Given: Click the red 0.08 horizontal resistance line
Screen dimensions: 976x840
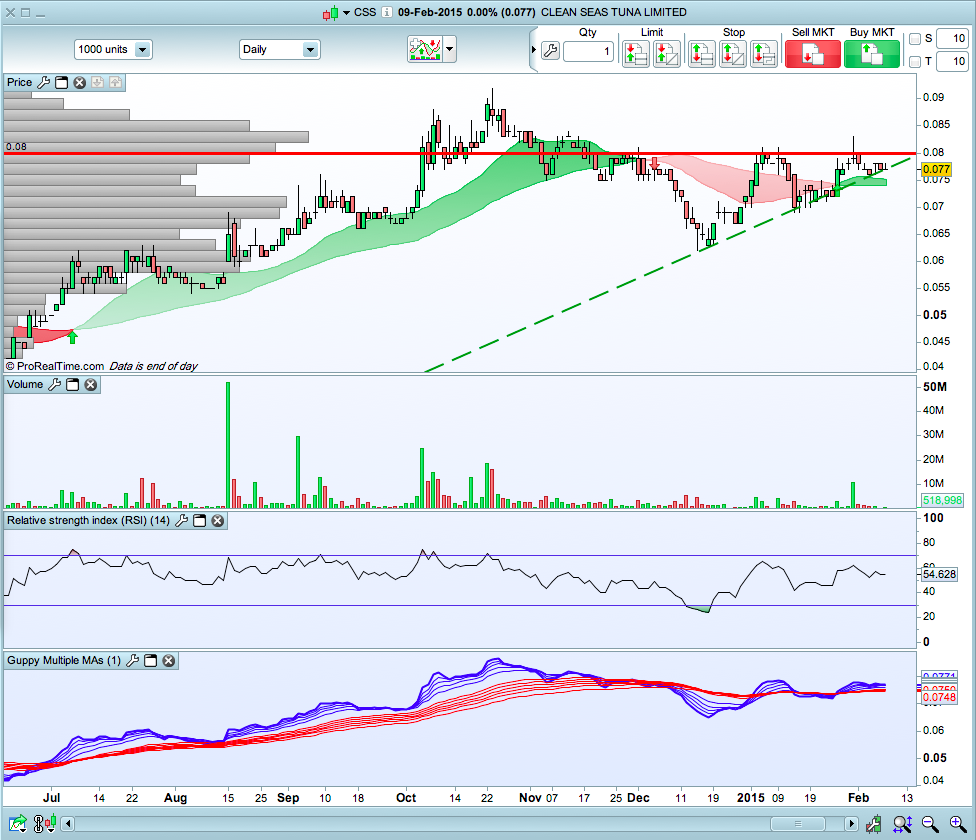Looking at the screenshot, I should coord(459,153).
